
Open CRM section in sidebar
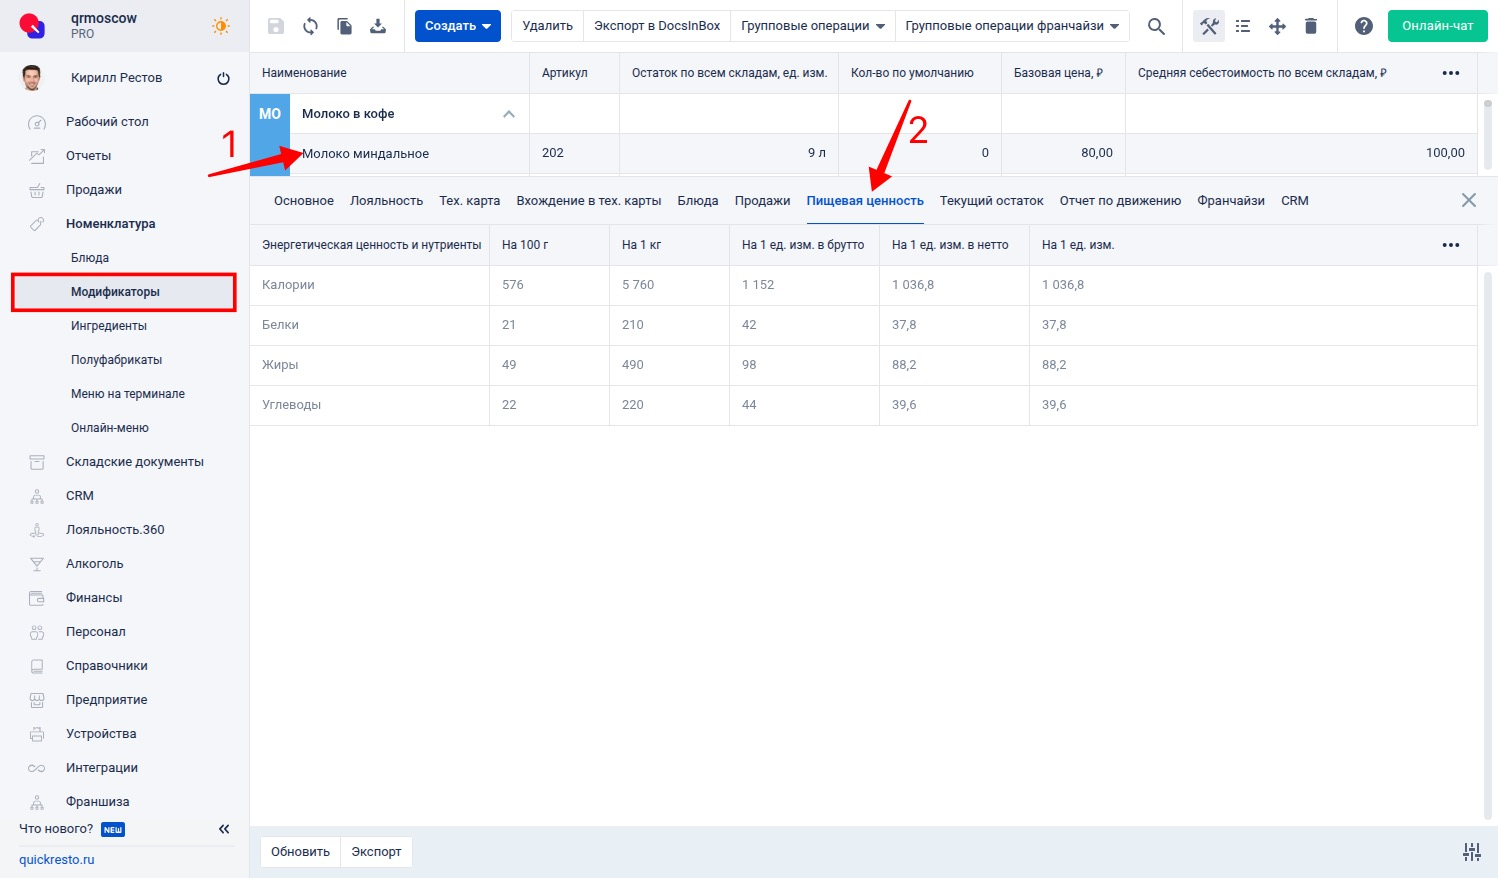80,496
